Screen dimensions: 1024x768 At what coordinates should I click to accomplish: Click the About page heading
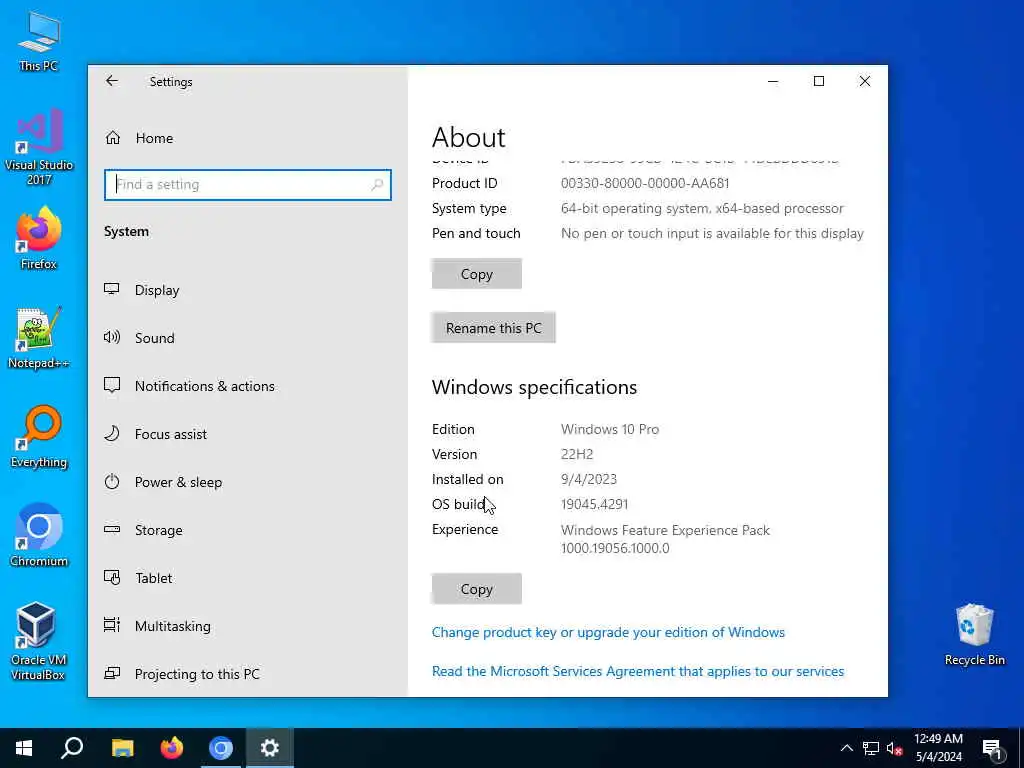[x=468, y=137]
